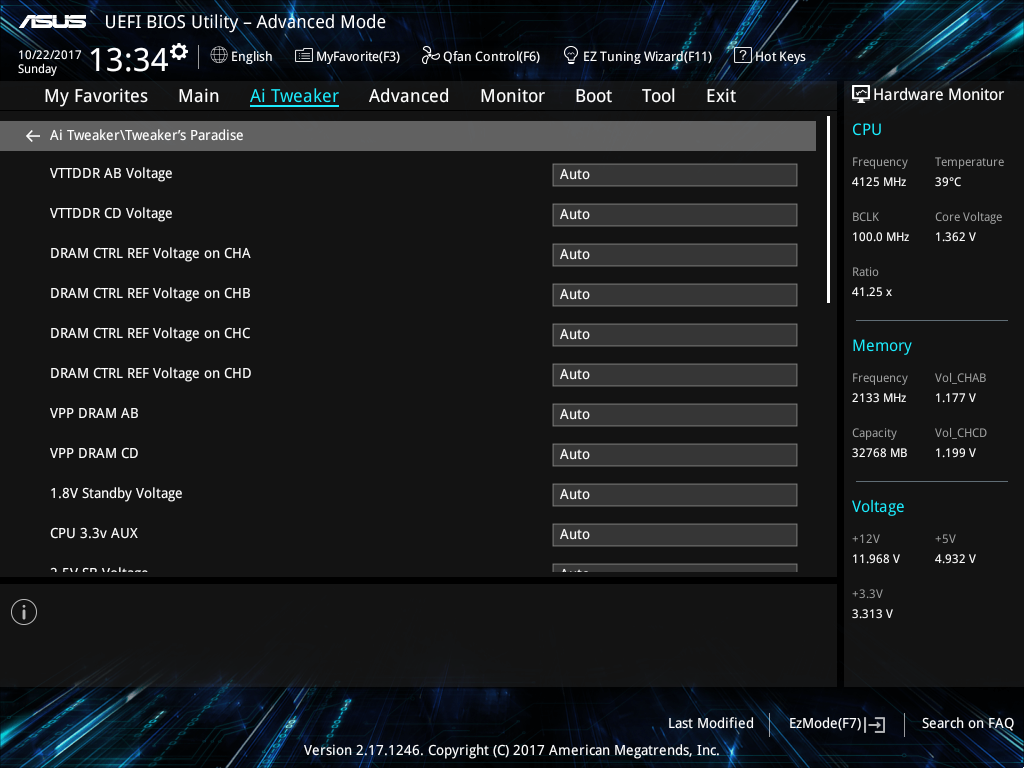Select VPP DRAM CD label

pyautogui.click(x=94, y=453)
